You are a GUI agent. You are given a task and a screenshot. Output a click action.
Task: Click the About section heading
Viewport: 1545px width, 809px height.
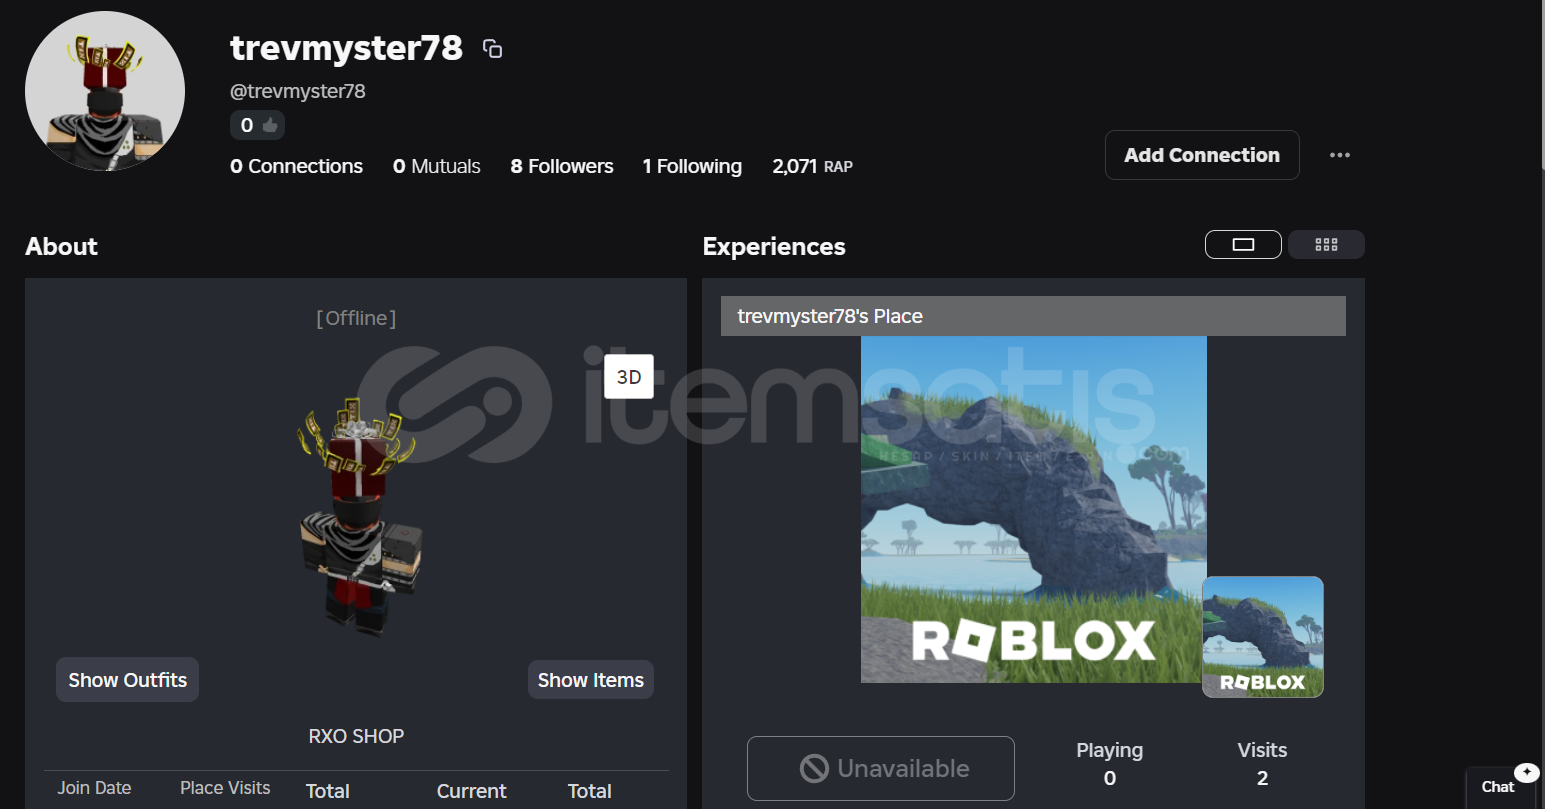click(x=61, y=246)
